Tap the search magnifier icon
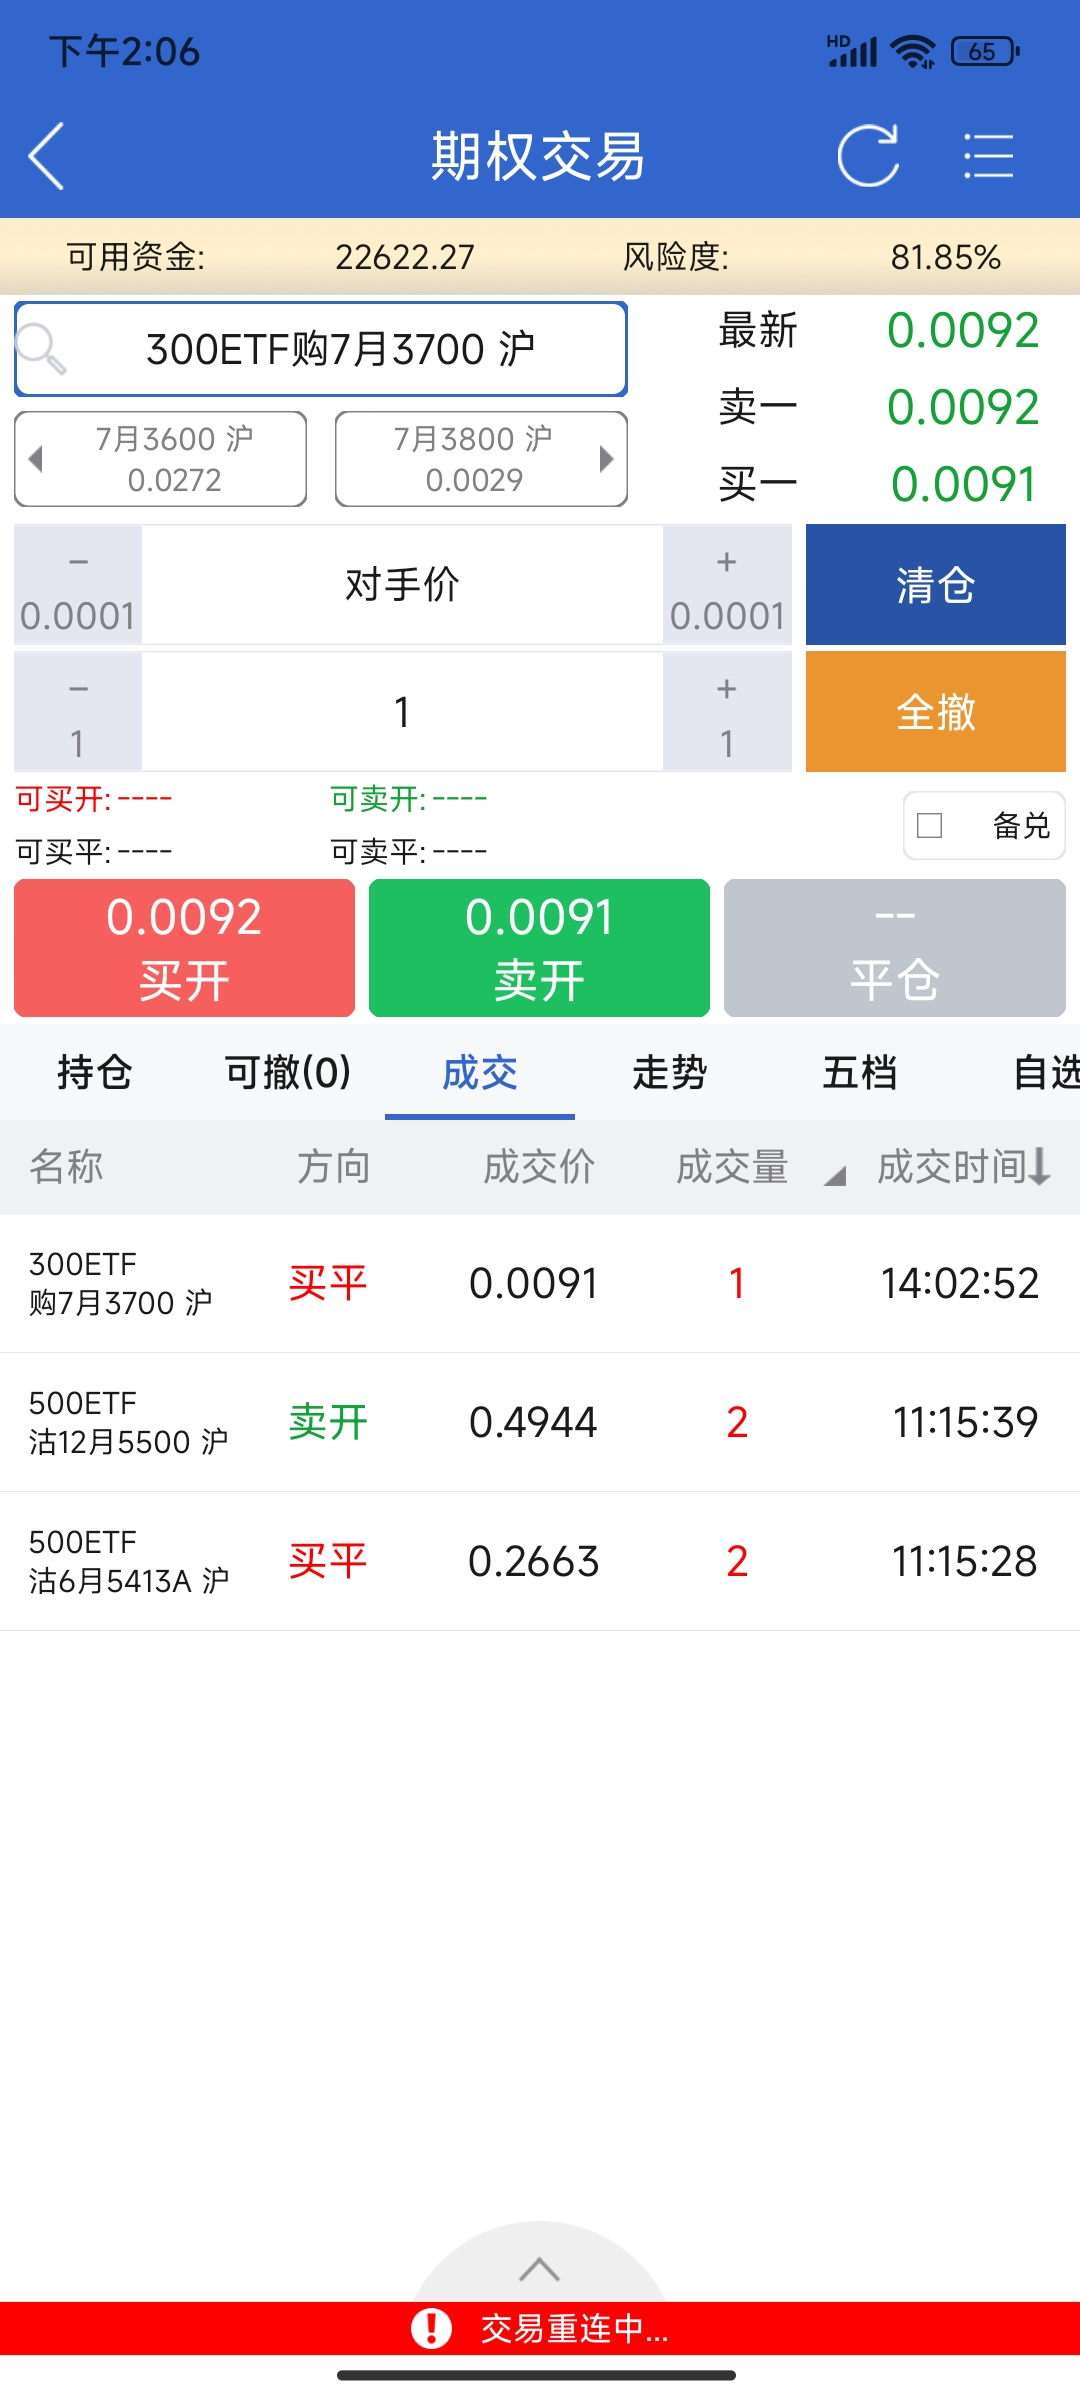 (x=42, y=349)
